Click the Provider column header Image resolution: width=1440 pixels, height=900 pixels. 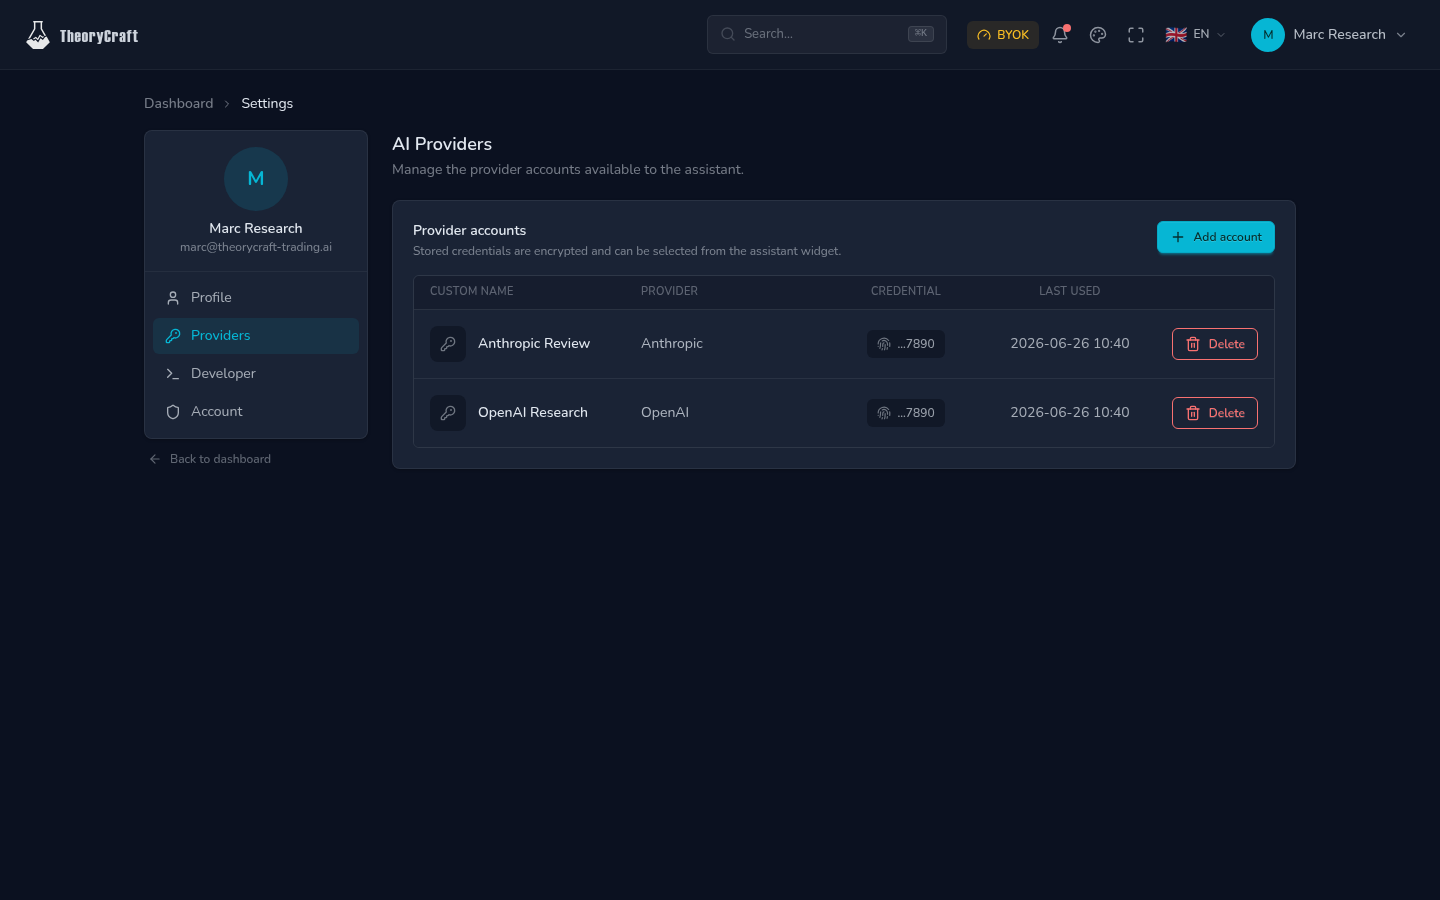coord(670,291)
